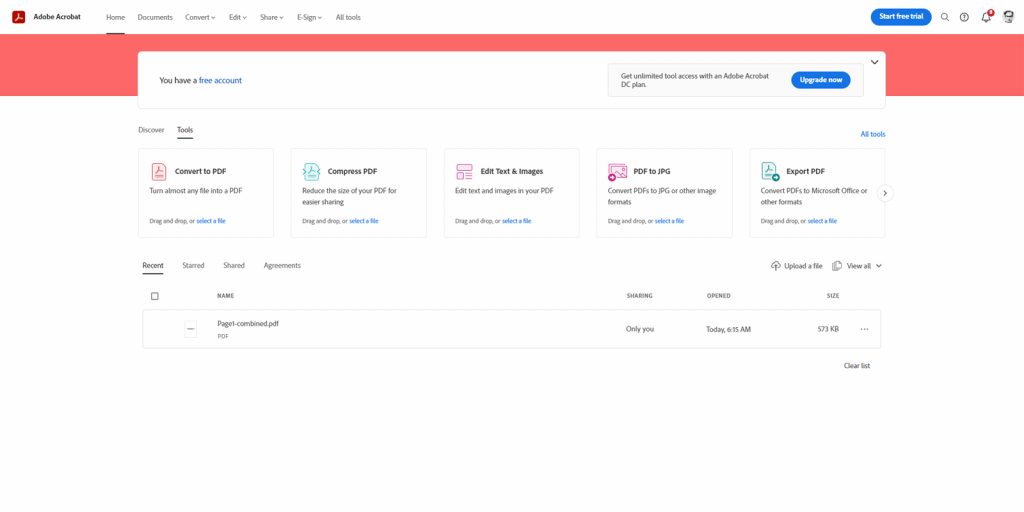Click the Adobe Acrobat logo icon

click(18, 17)
